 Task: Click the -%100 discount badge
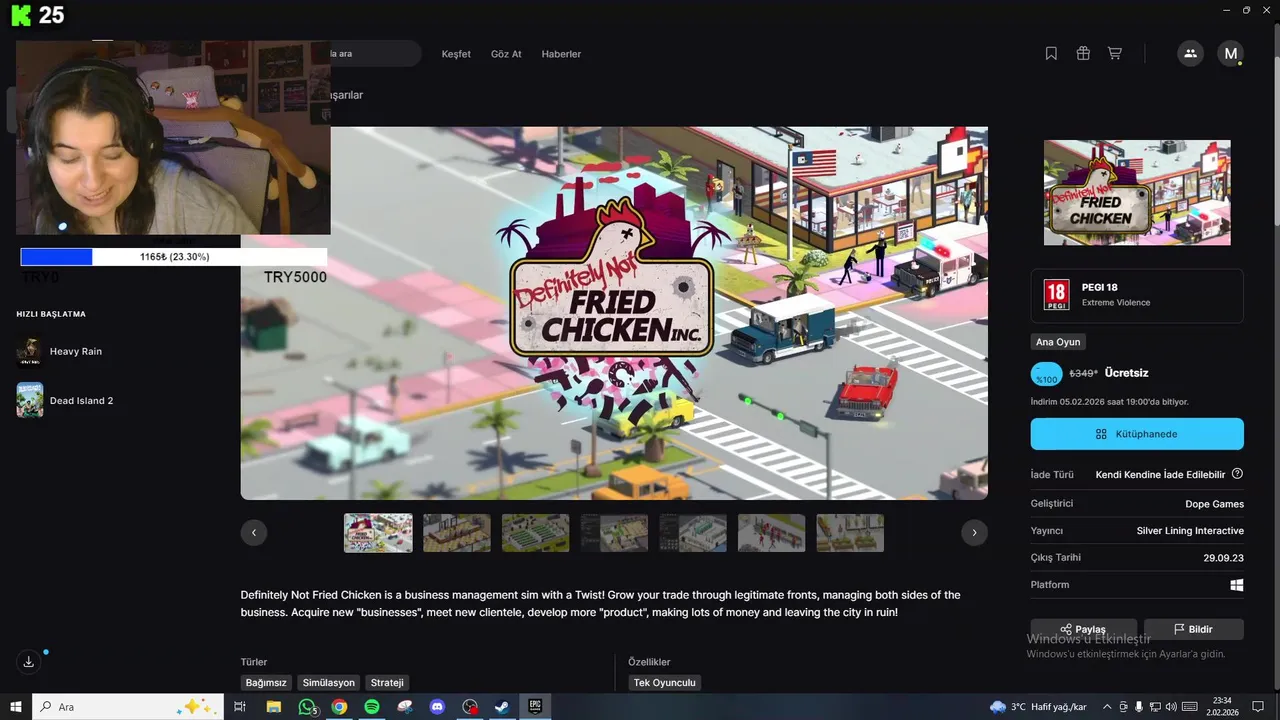tap(1046, 374)
